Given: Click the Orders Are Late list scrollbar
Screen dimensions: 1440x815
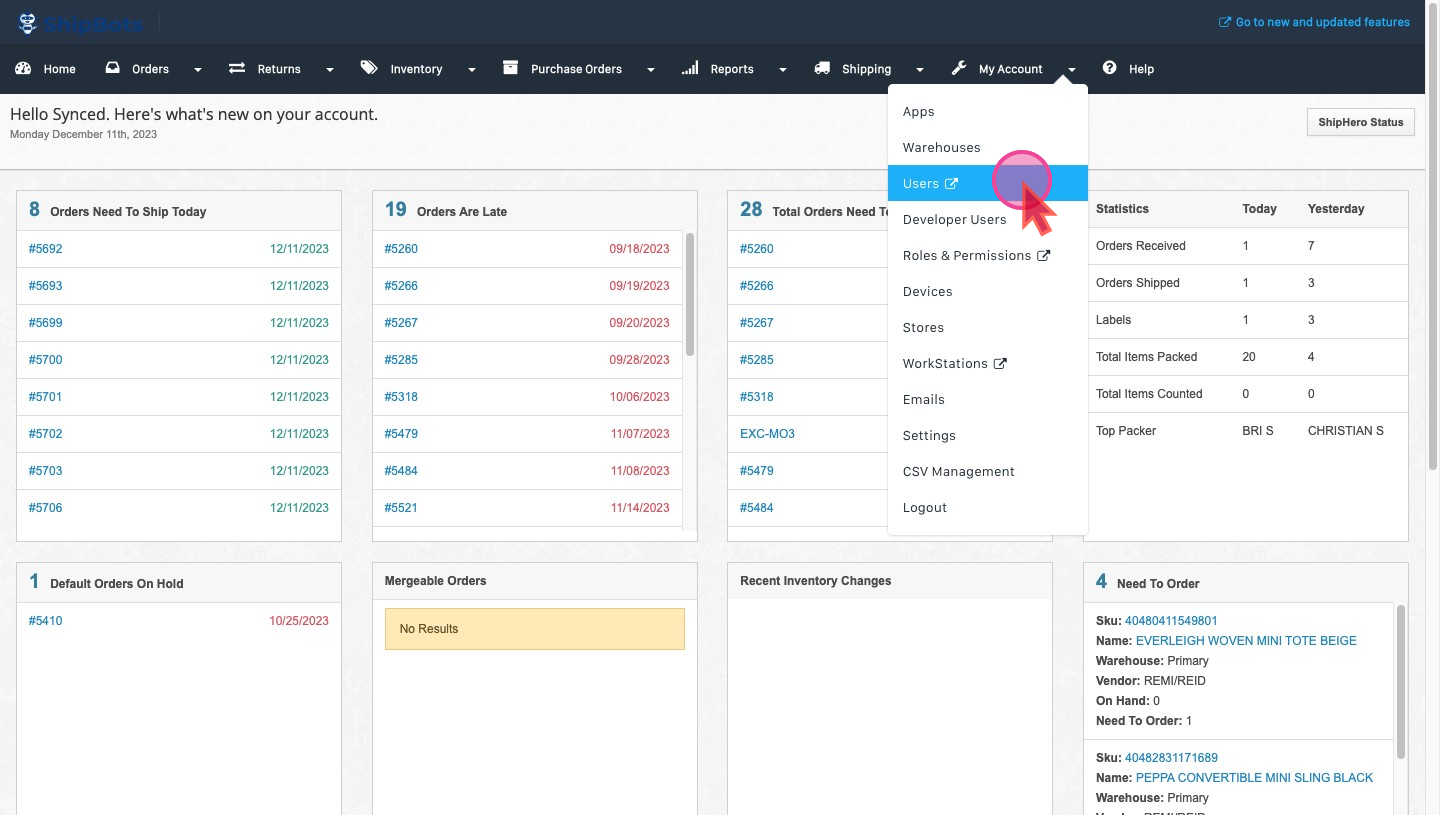Looking at the screenshot, I should pos(690,294).
